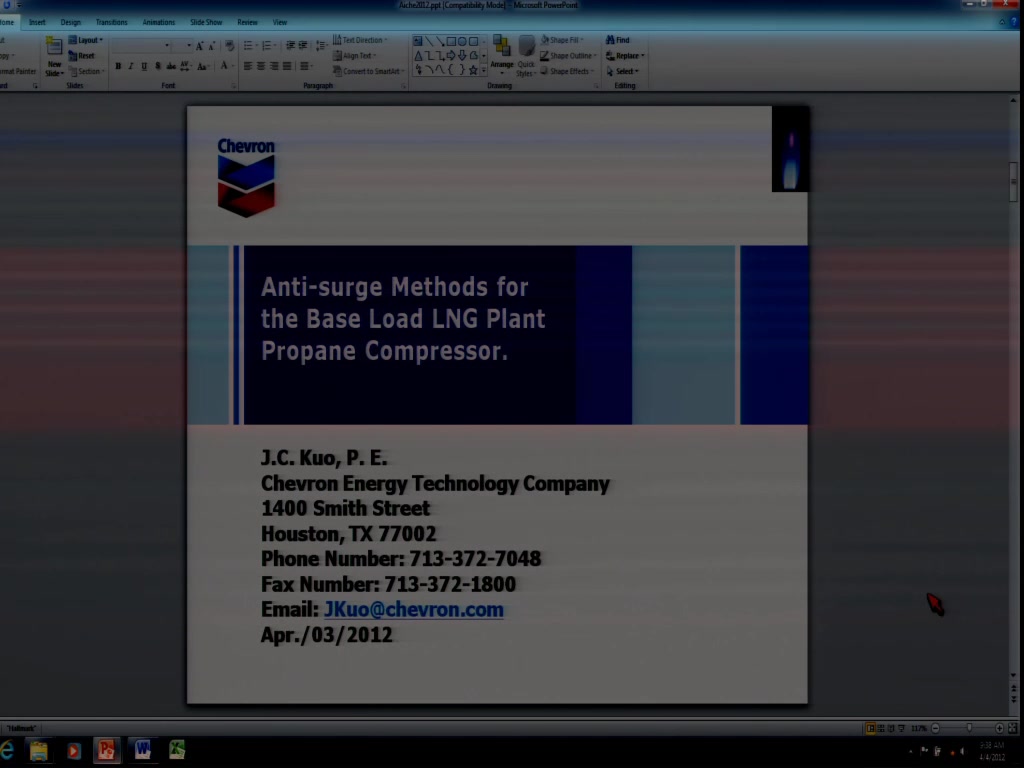Clear all formatting icon in Font group

tap(229, 46)
